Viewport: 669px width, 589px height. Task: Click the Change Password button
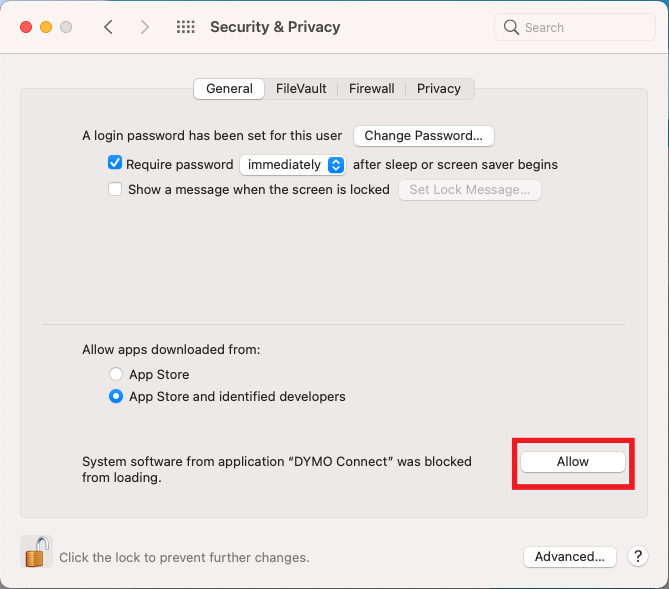click(424, 136)
